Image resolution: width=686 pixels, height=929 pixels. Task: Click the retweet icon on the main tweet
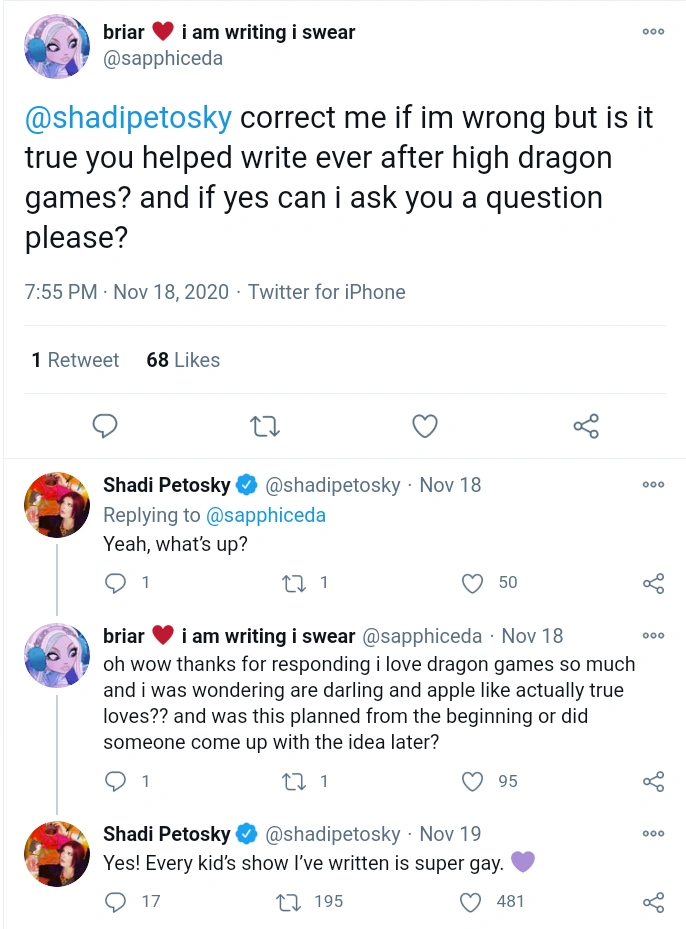tap(264, 426)
